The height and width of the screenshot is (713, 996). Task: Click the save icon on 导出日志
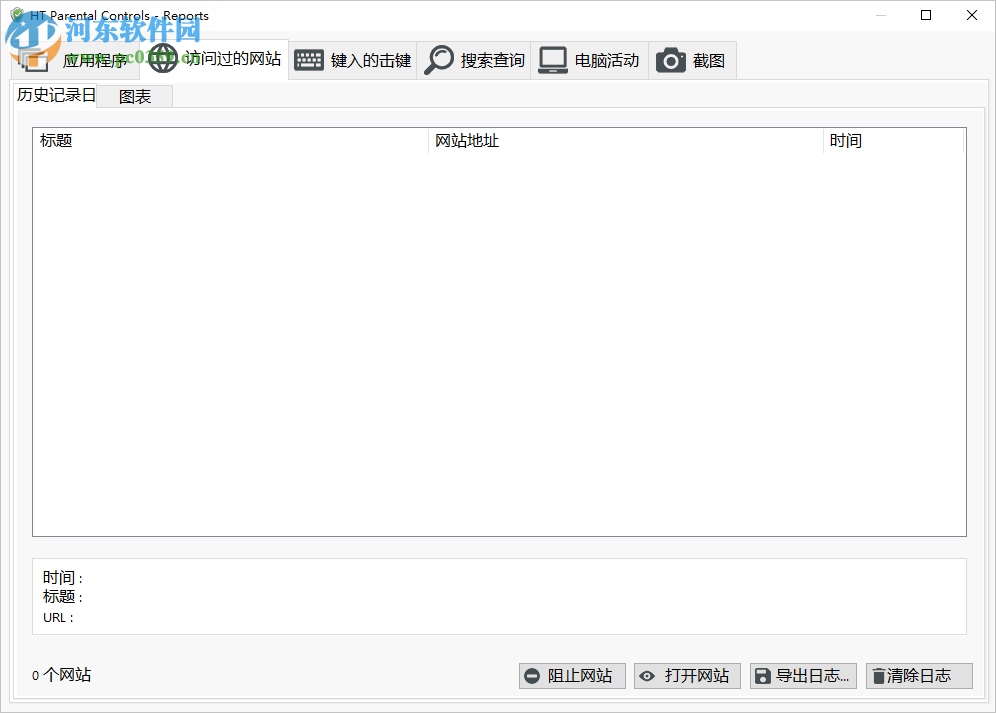[764, 676]
